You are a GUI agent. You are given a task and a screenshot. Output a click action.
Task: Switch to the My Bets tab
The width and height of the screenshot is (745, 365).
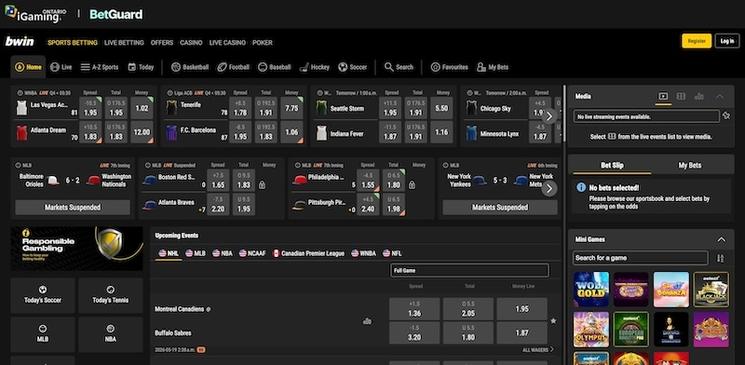click(x=689, y=165)
